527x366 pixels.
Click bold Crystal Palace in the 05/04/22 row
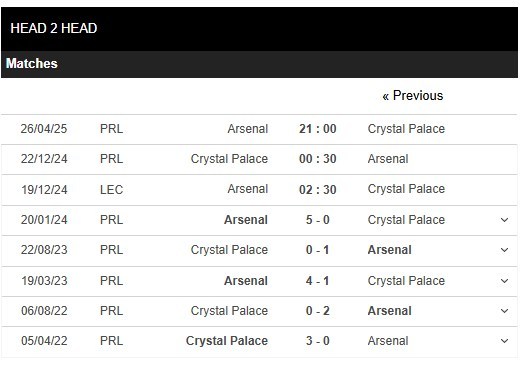(227, 341)
